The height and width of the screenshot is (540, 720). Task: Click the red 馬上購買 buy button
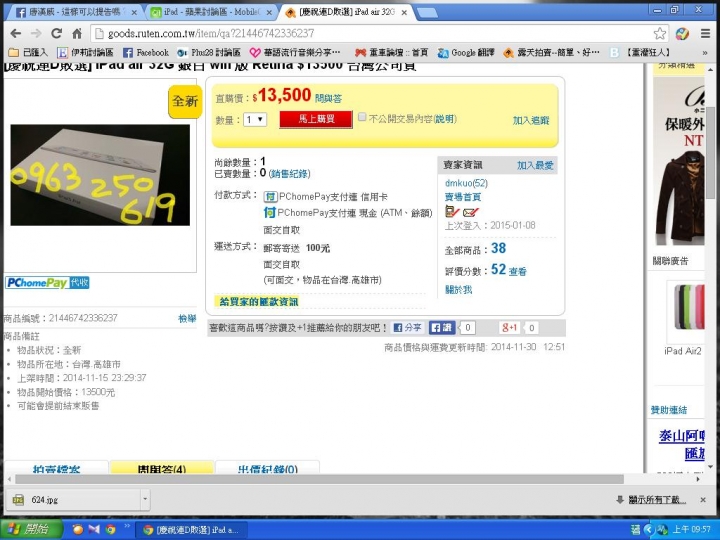pos(316,119)
